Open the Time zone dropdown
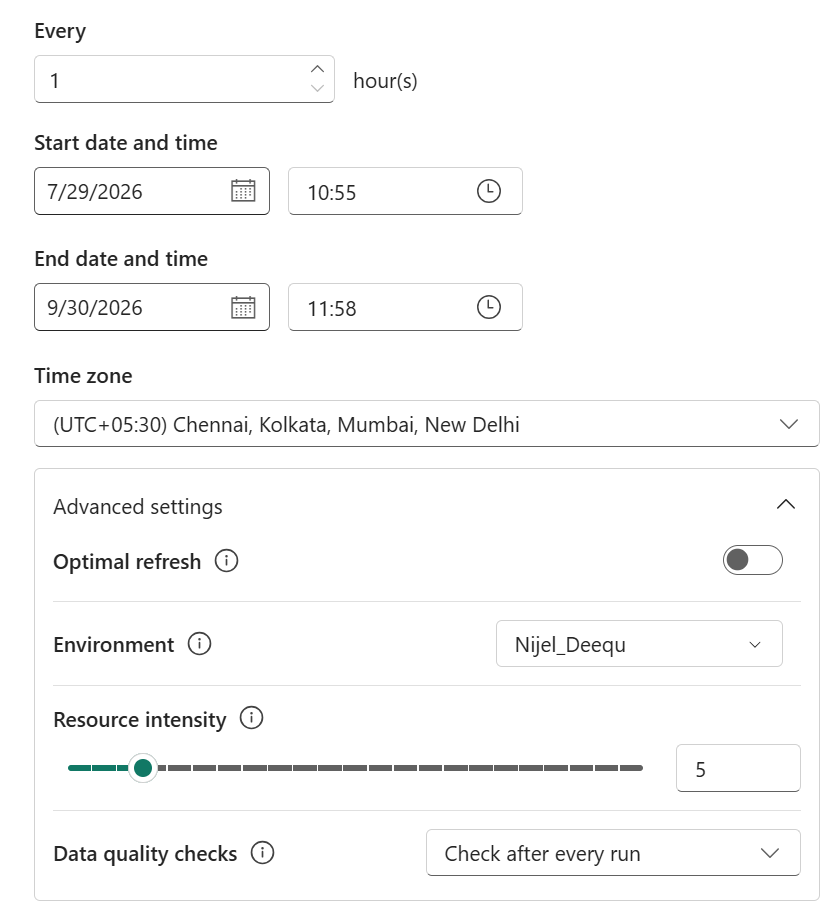 (x=427, y=424)
